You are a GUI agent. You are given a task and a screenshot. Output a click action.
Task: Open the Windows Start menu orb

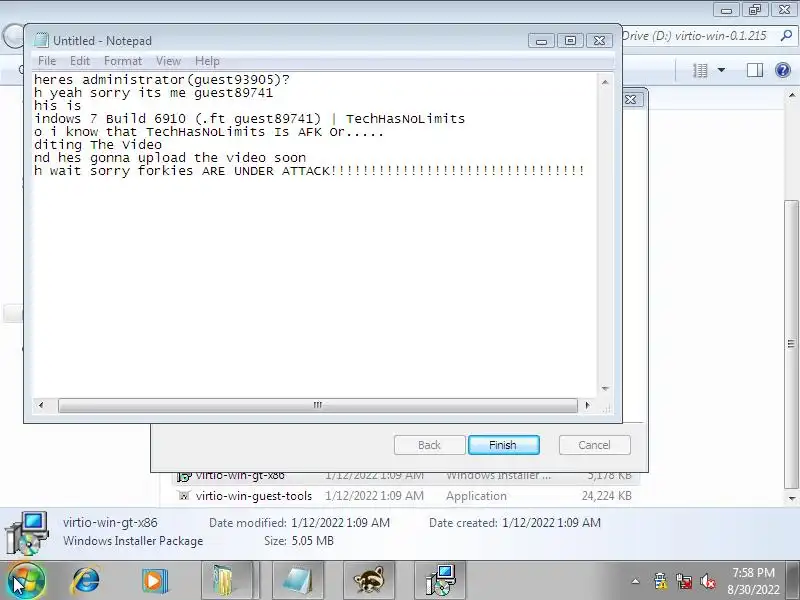tap(26, 581)
